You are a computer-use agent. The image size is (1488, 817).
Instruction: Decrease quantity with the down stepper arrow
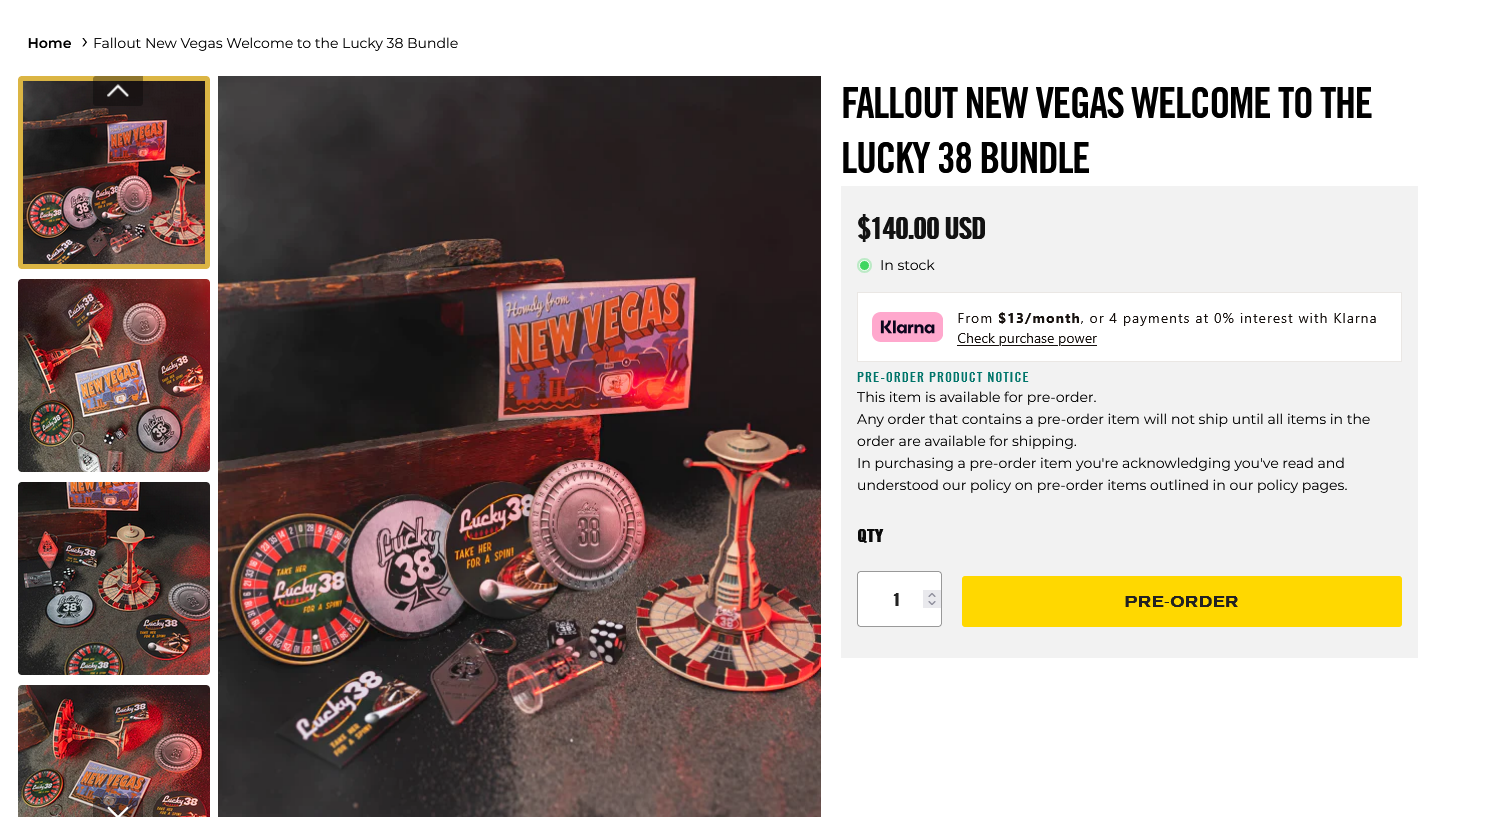click(932, 603)
